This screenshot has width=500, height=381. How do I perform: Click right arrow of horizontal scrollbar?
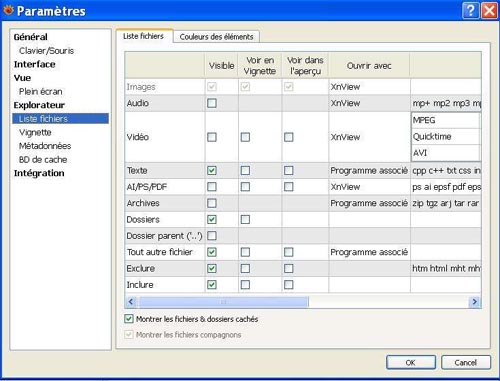pyautogui.click(x=474, y=302)
